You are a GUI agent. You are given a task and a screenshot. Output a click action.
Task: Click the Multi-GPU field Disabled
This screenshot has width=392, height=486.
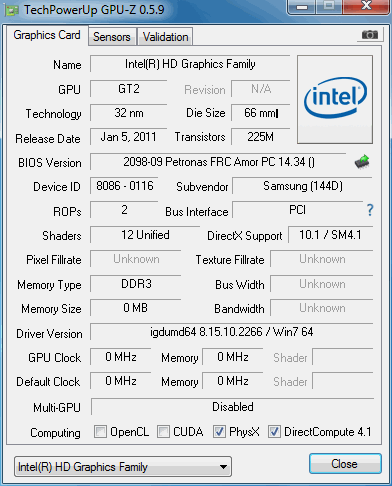pyautogui.click(x=232, y=407)
